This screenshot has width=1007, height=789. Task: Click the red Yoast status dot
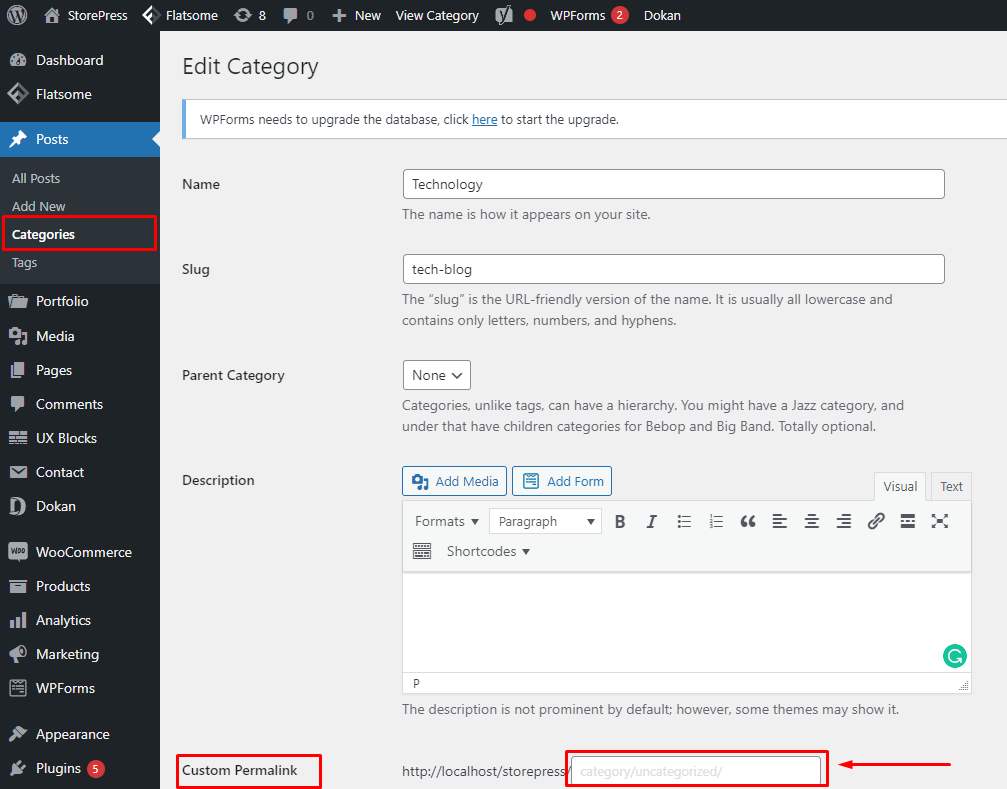(x=530, y=15)
